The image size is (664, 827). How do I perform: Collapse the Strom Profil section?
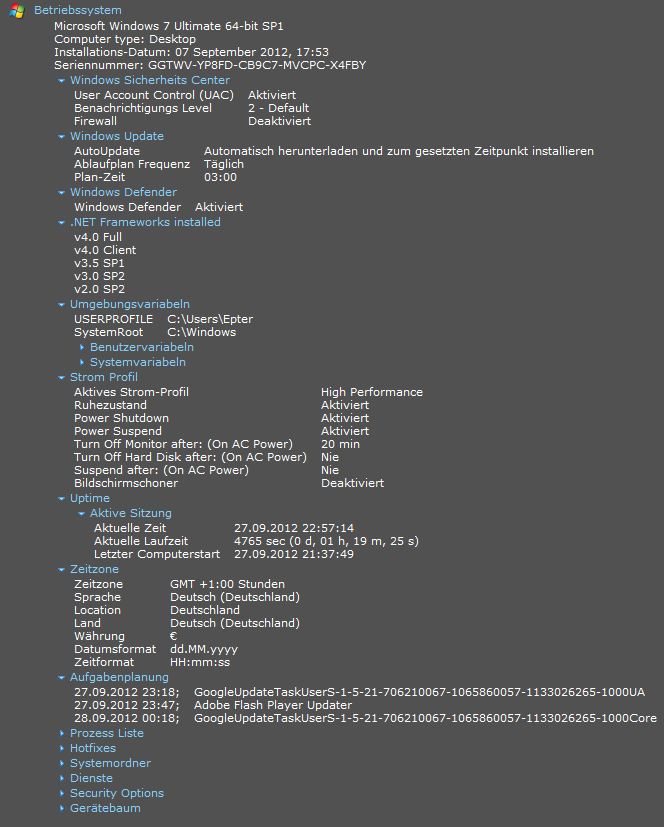[x=104, y=377]
